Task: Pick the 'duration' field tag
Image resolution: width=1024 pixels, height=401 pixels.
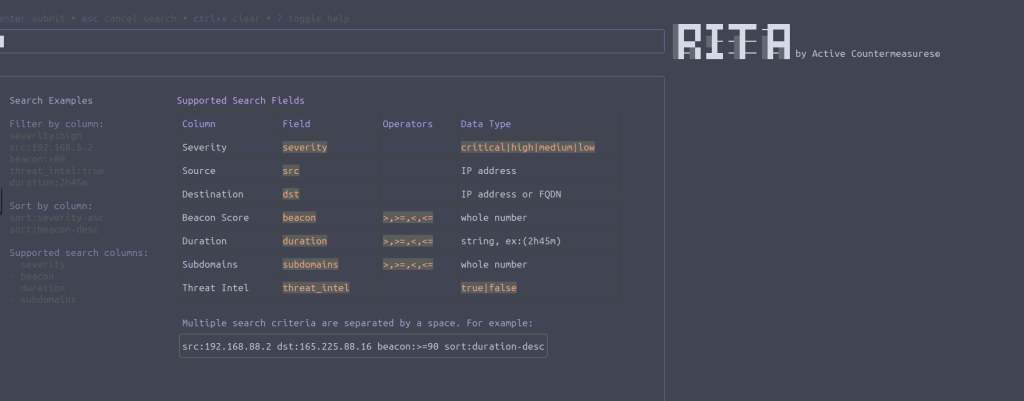Action: [305, 241]
